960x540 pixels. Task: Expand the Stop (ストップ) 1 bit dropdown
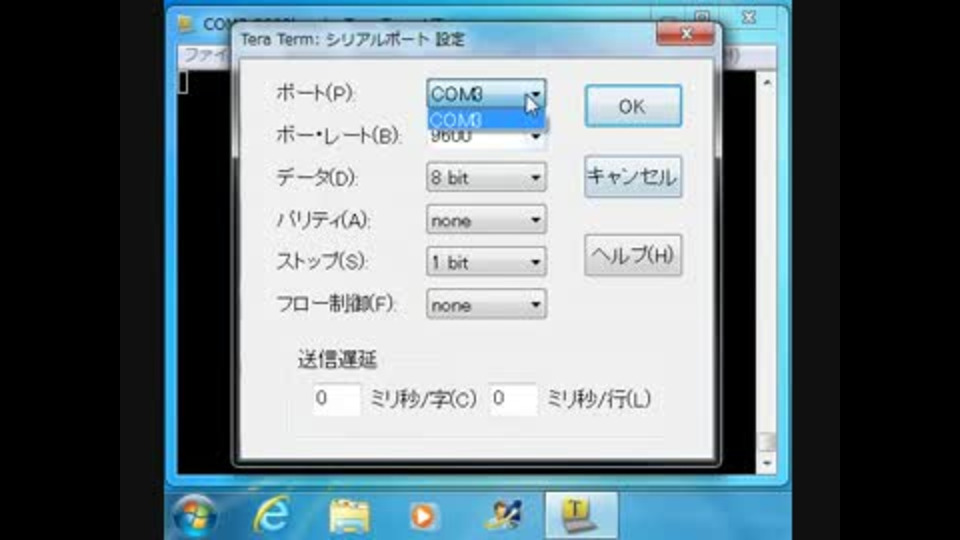tap(486, 262)
